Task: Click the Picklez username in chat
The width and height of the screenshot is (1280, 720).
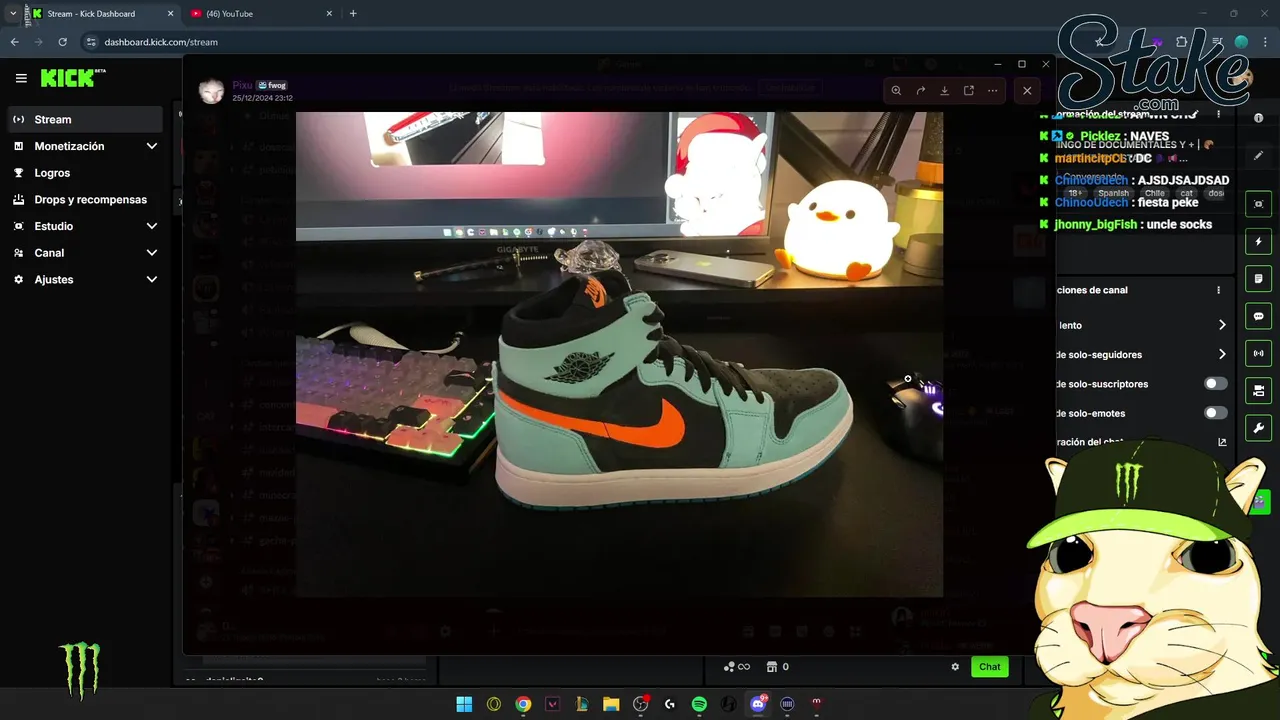Action: (1100, 136)
